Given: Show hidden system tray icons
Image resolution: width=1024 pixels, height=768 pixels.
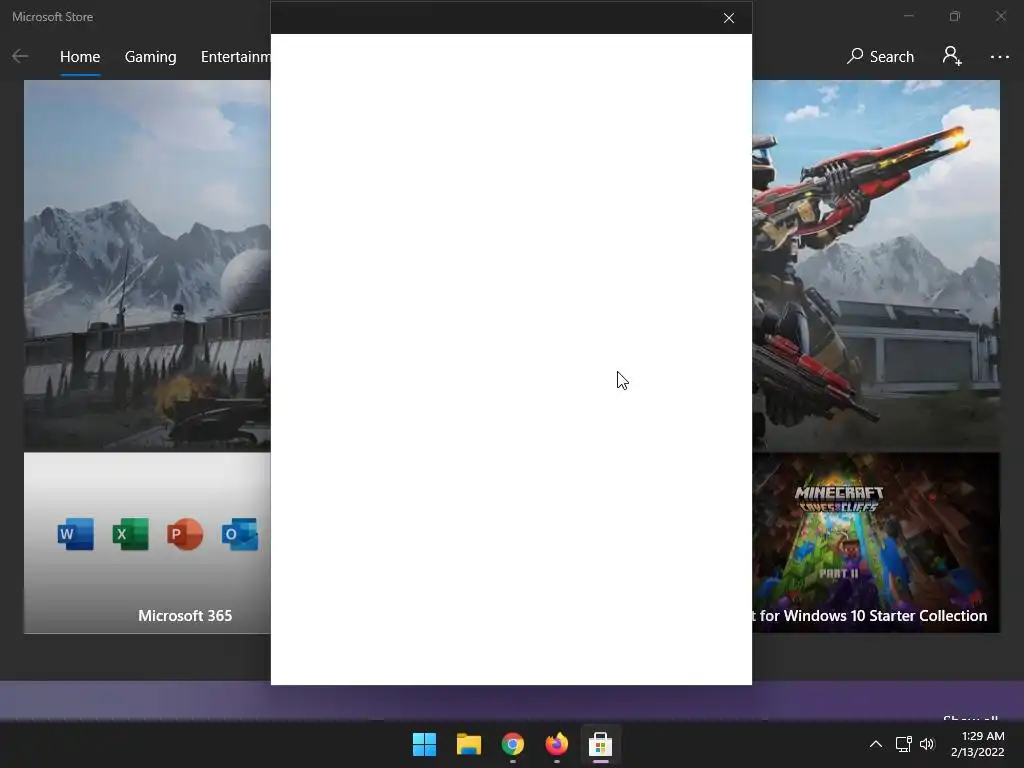Looking at the screenshot, I should click(876, 744).
